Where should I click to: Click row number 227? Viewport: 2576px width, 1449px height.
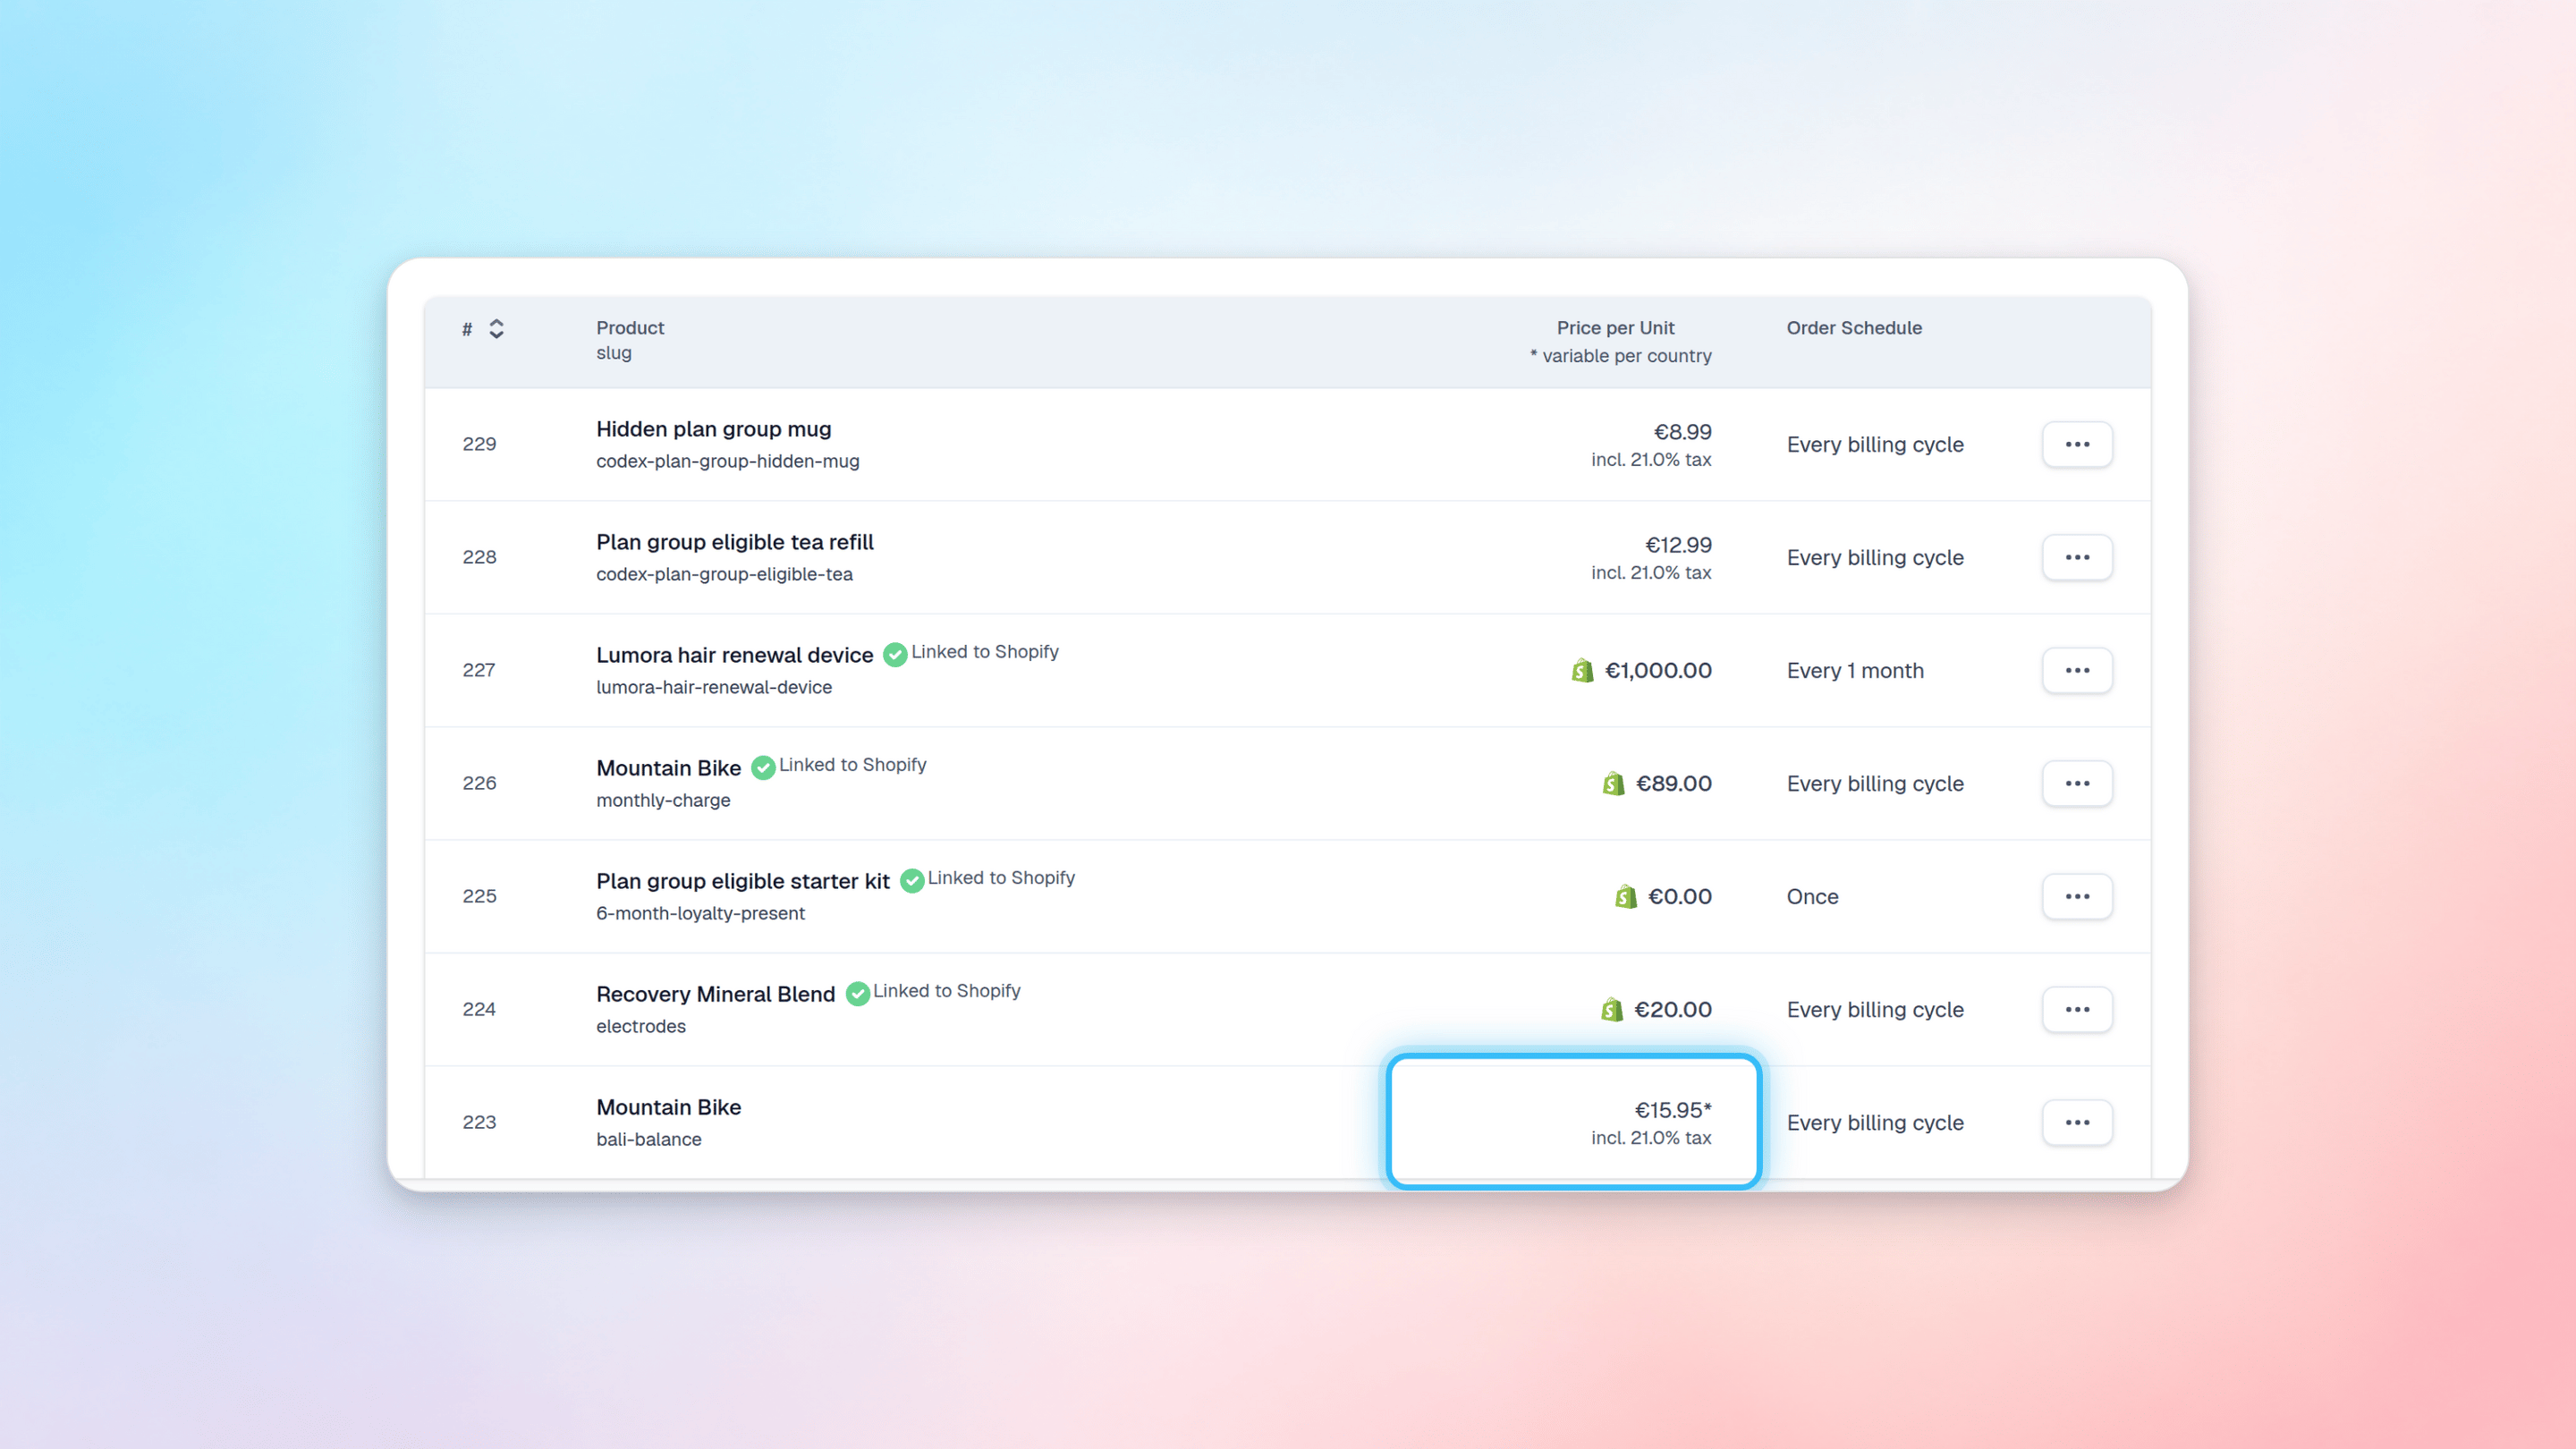479,670
